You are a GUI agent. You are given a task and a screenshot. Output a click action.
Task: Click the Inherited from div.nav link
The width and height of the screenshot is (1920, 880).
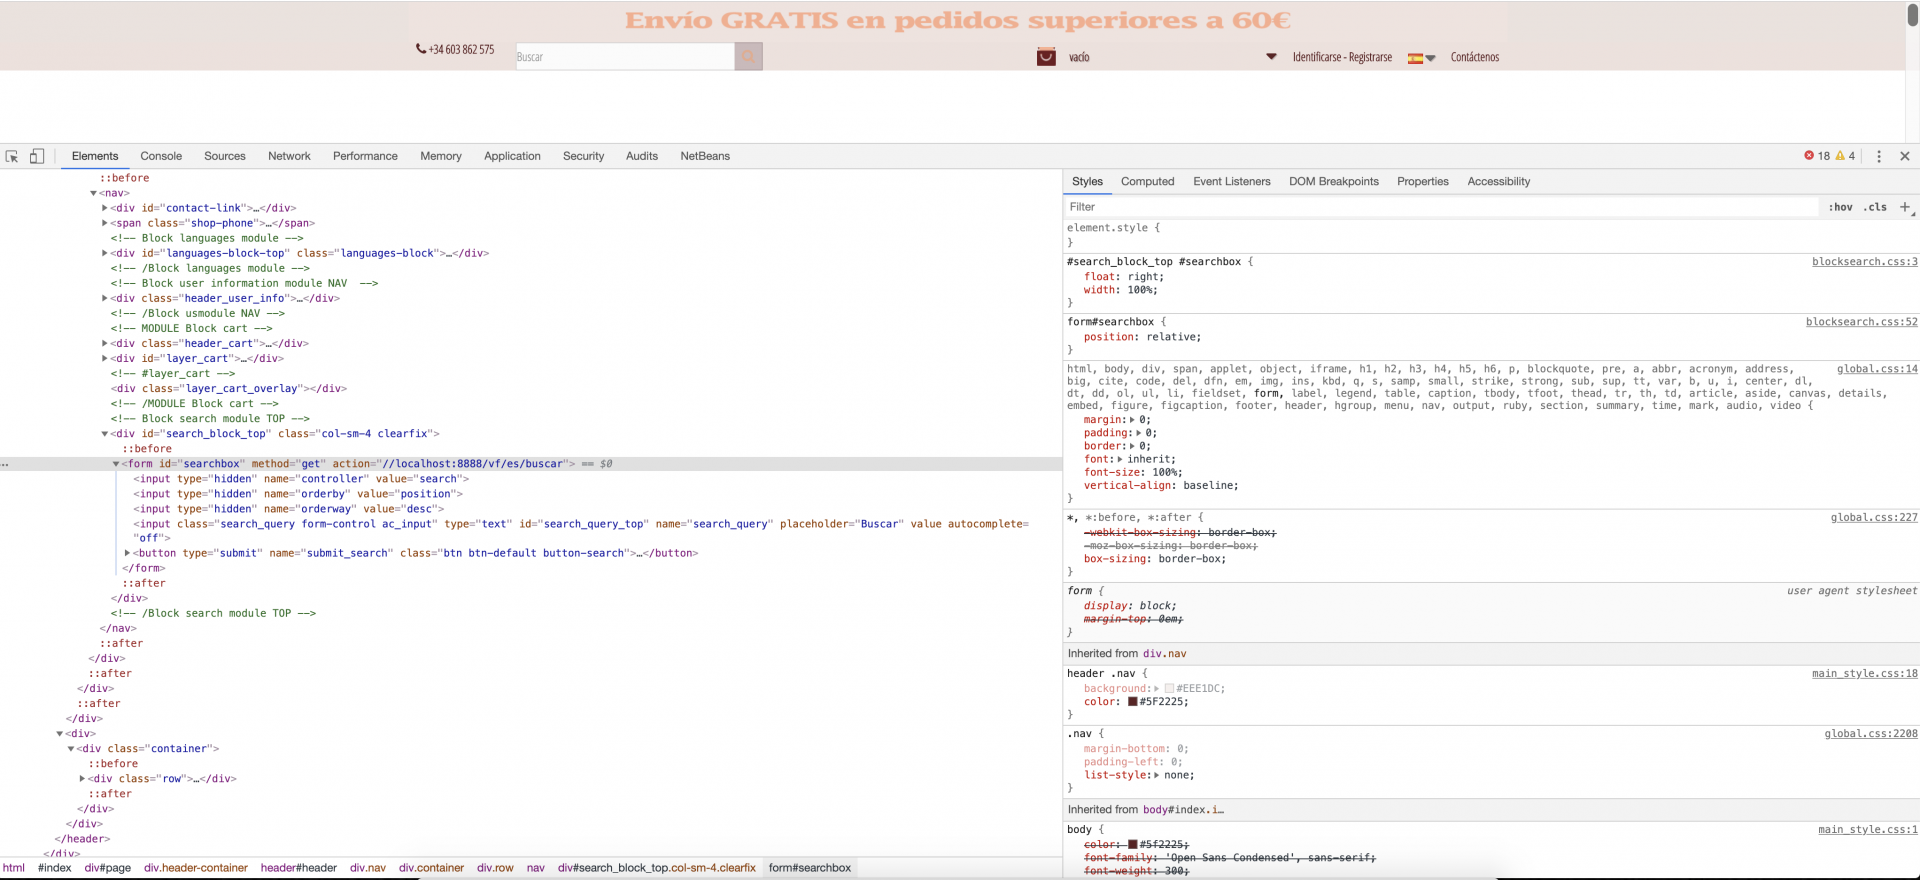(x=1165, y=654)
